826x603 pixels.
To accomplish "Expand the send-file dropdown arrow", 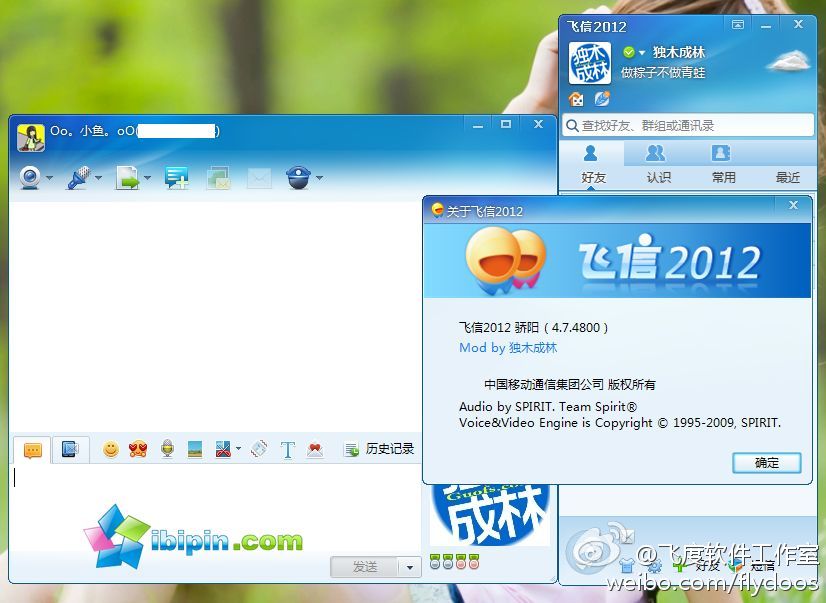I will [148, 178].
